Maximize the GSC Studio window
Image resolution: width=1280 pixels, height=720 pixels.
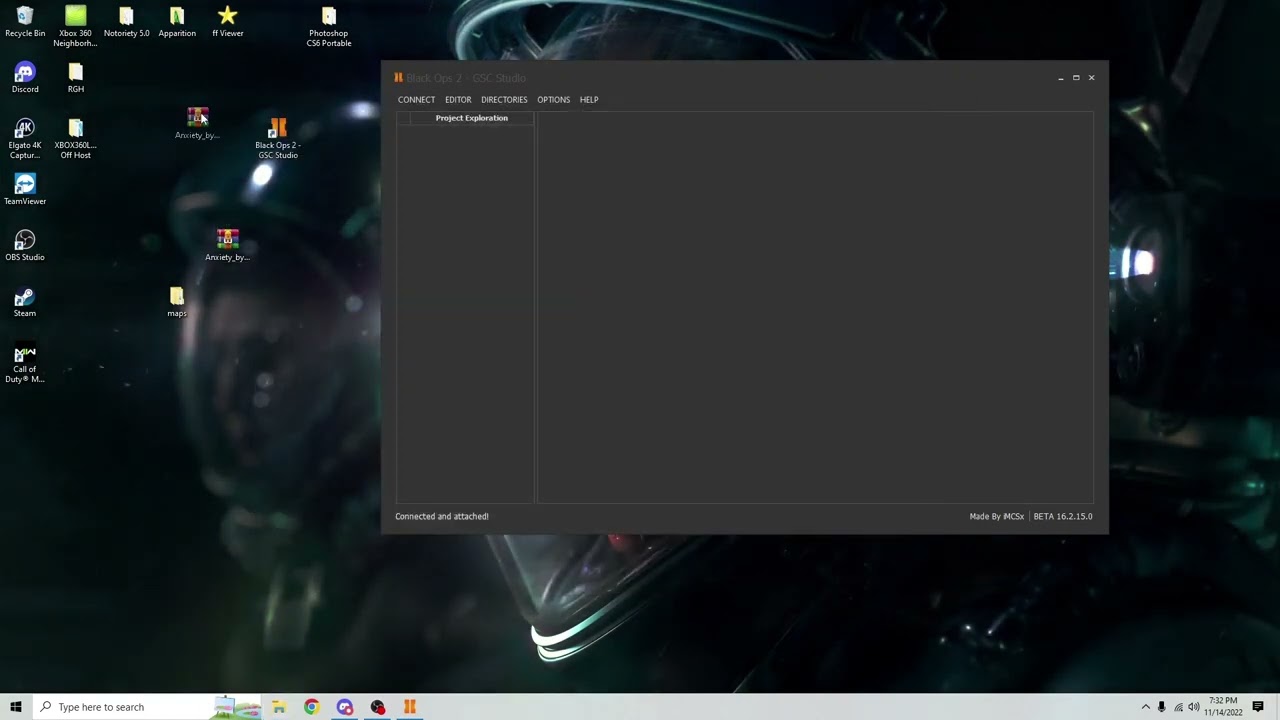coord(1076,78)
